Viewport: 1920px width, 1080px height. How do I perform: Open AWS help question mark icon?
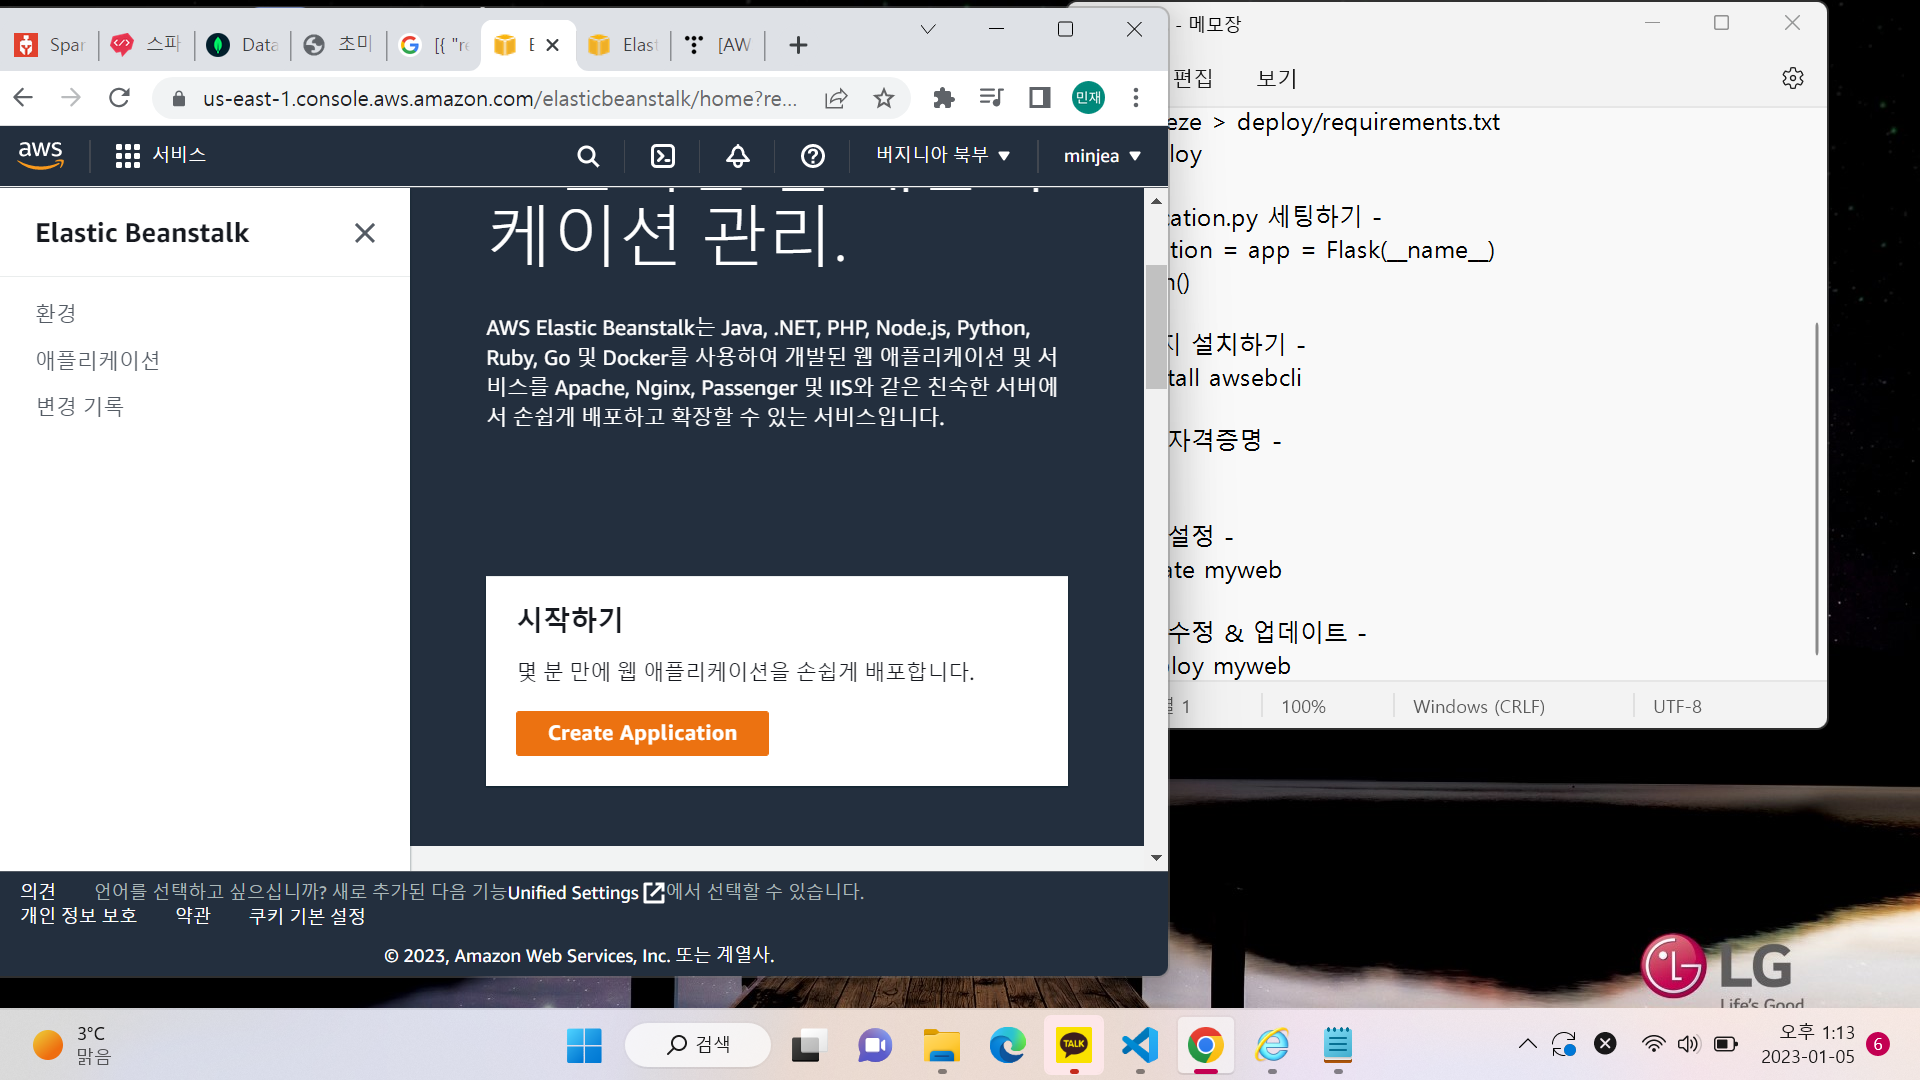click(813, 156)
